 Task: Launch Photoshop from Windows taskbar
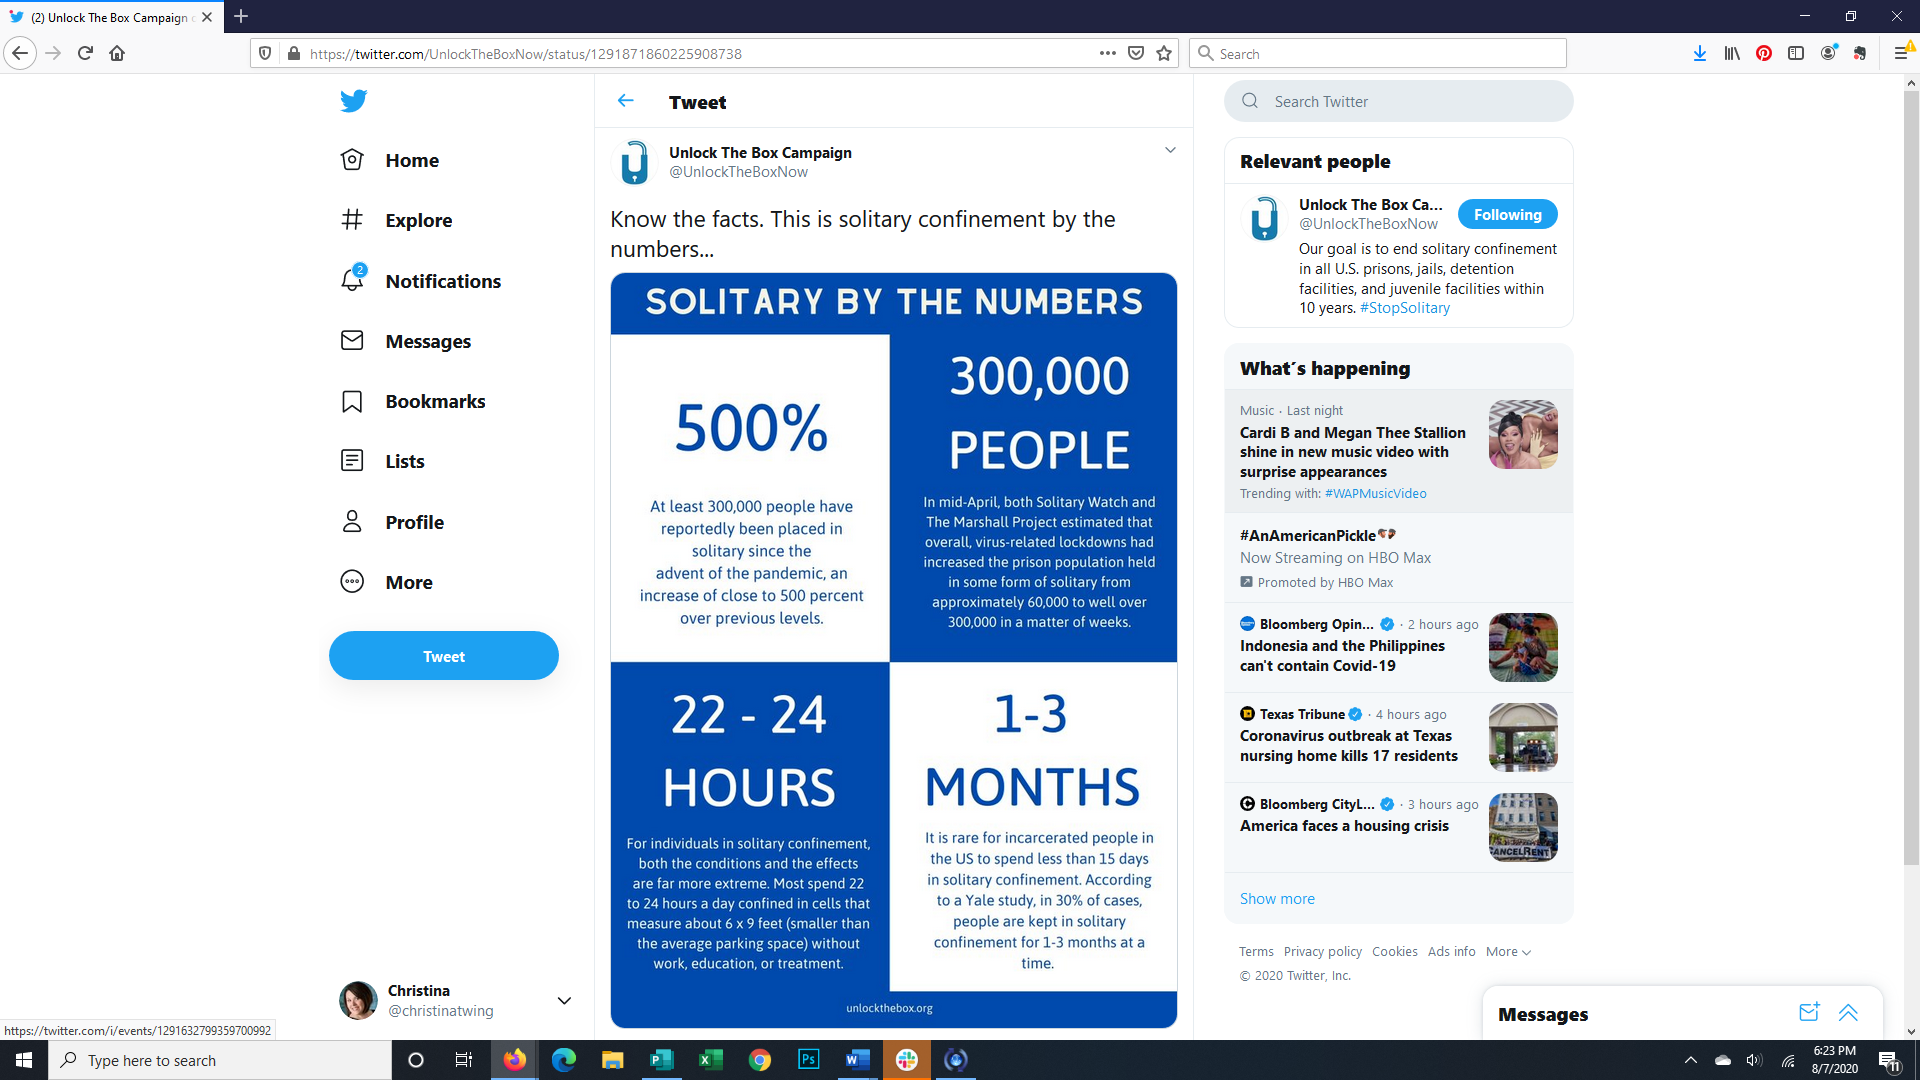[x=808, y=1060]
